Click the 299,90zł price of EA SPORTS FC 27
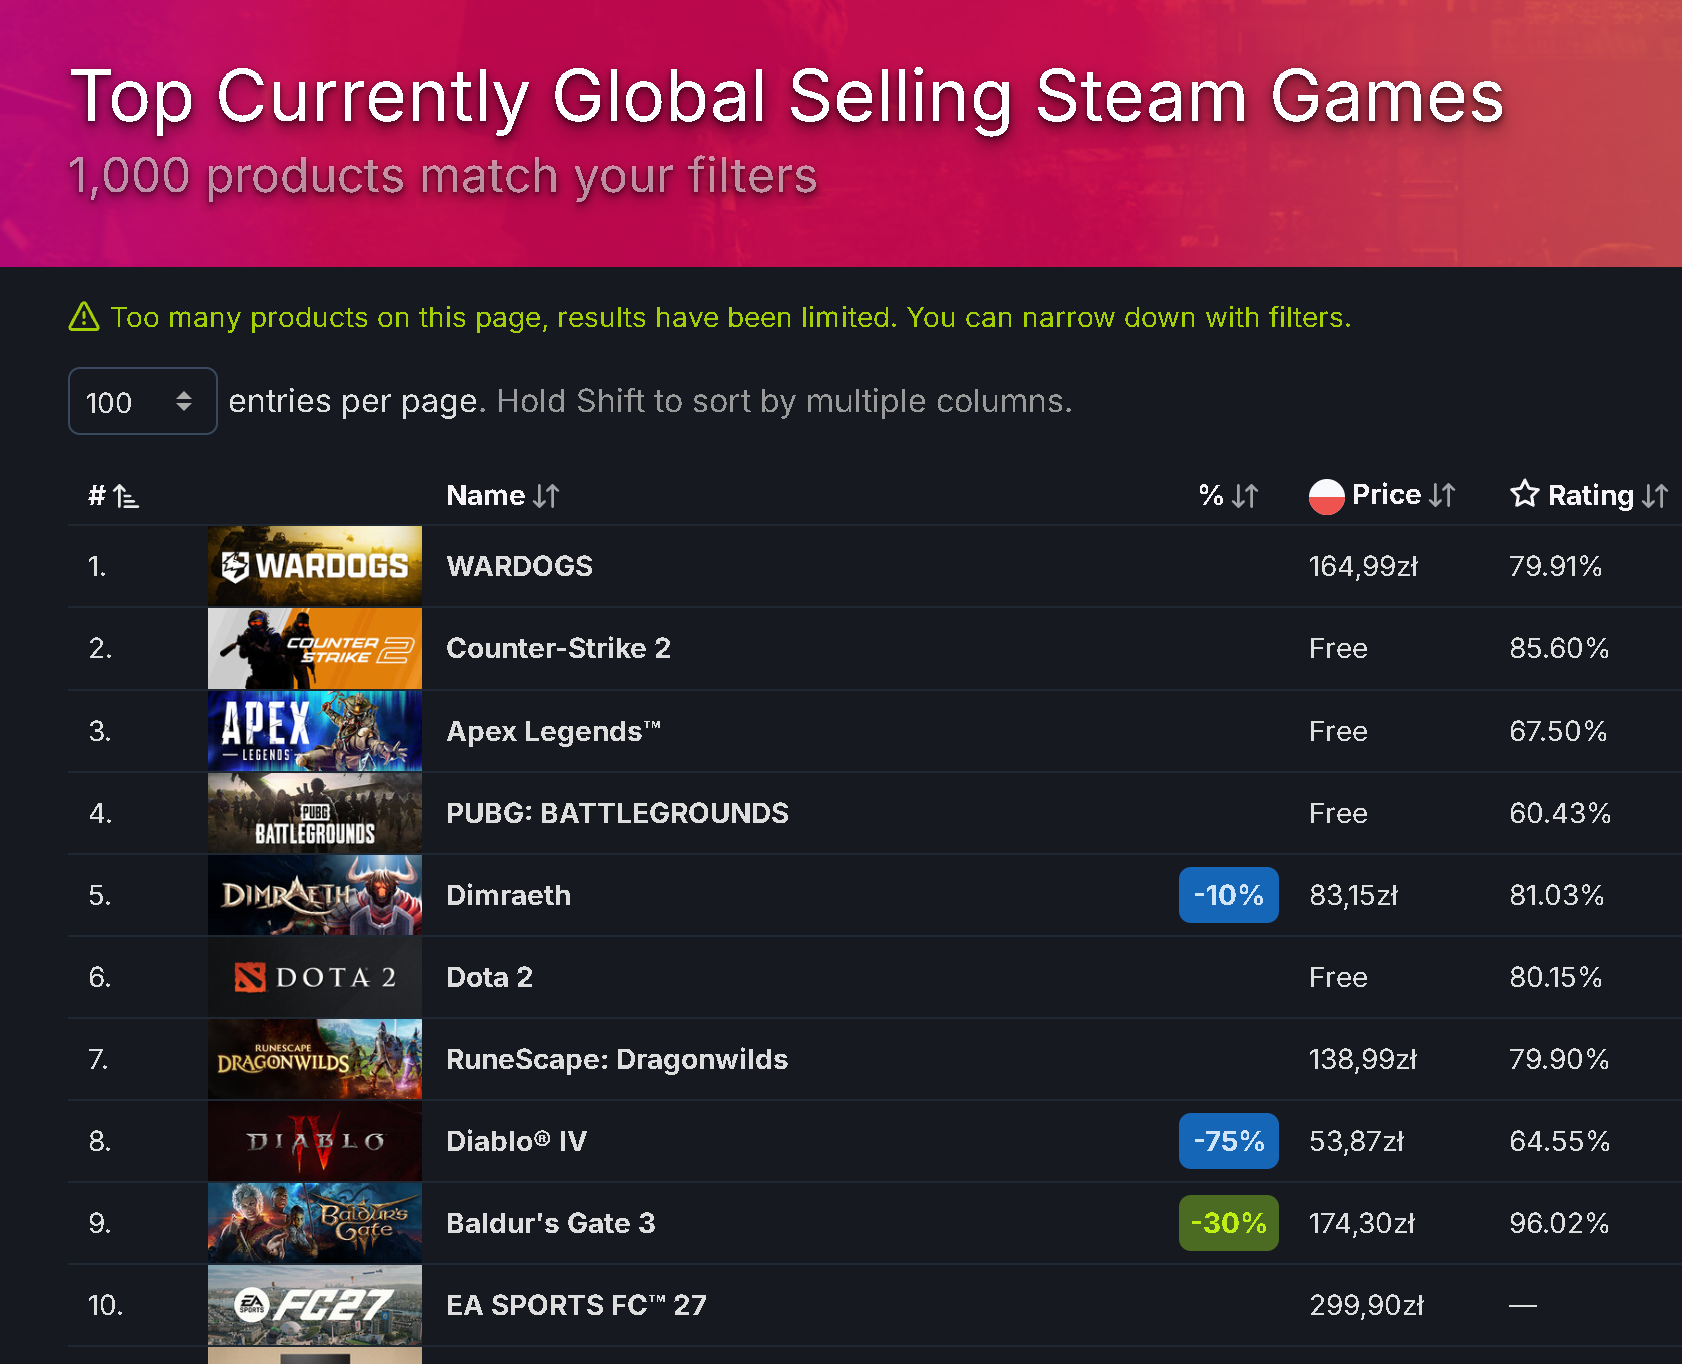Image resolution: width=1682 pixels, height=1364 pixels. click(1366, 1305)
